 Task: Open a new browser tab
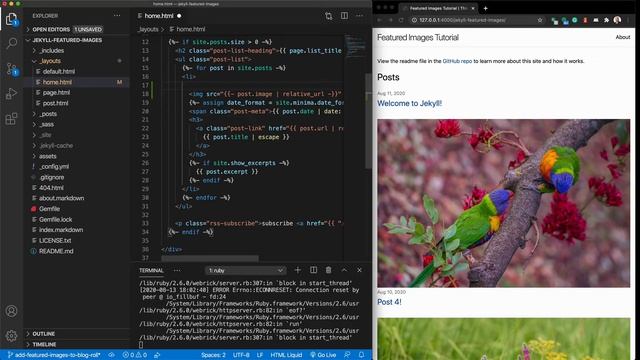[485, 8]
